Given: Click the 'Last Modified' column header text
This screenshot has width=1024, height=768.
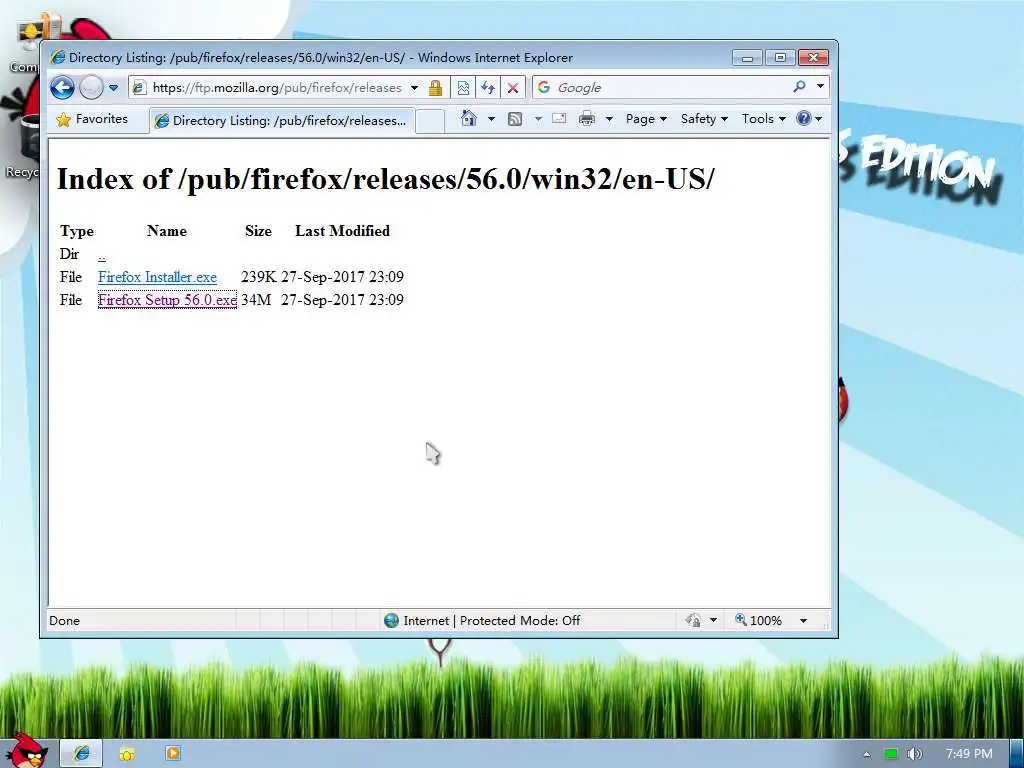Looking at the screenshot, I should (x=342, y=231).
